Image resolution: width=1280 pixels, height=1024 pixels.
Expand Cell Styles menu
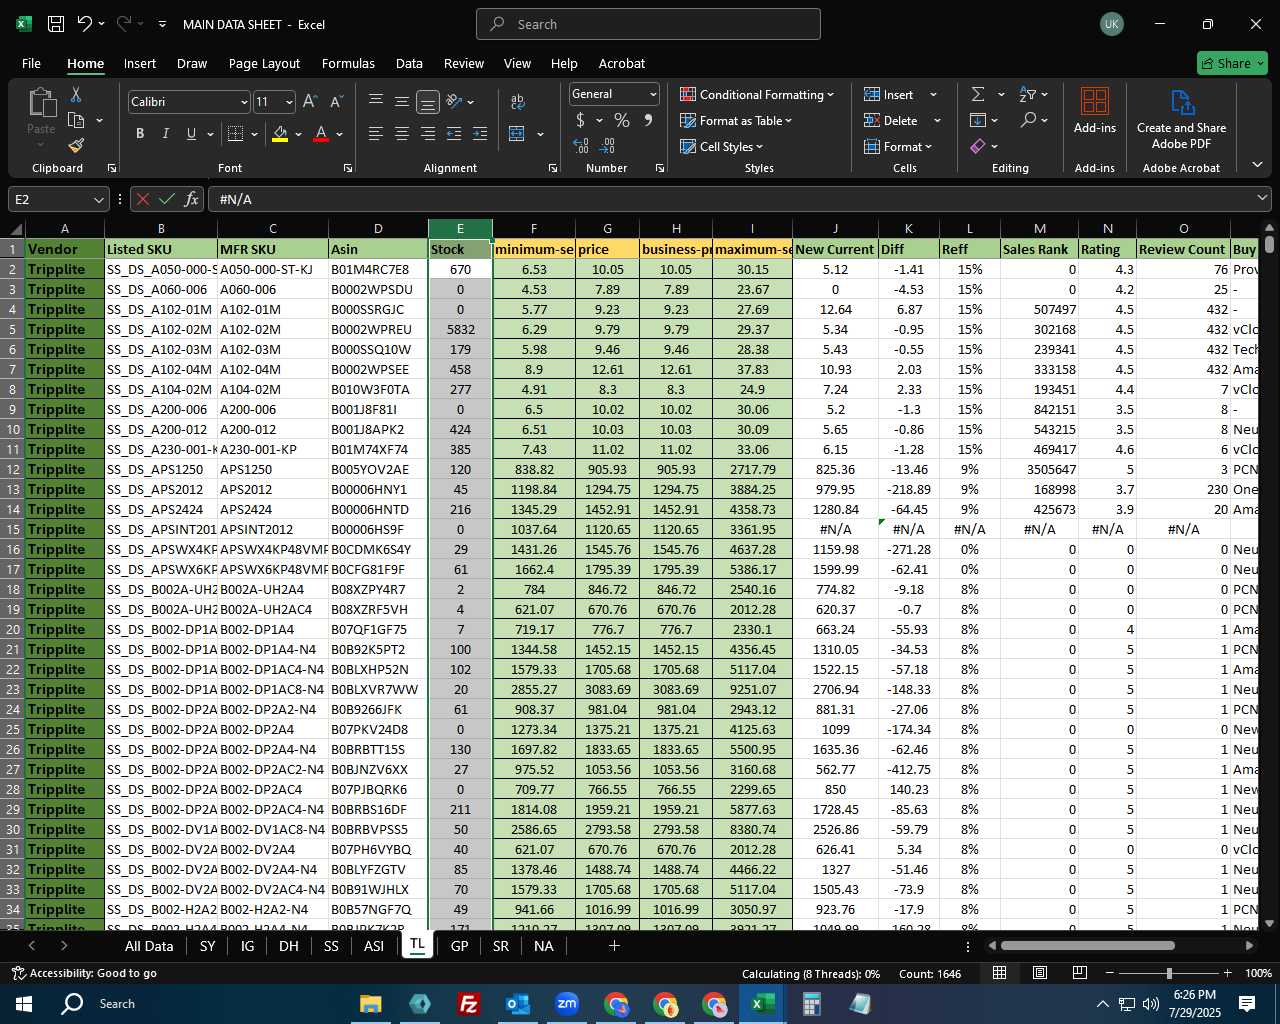pyautogui.click(x=721, y=146)
